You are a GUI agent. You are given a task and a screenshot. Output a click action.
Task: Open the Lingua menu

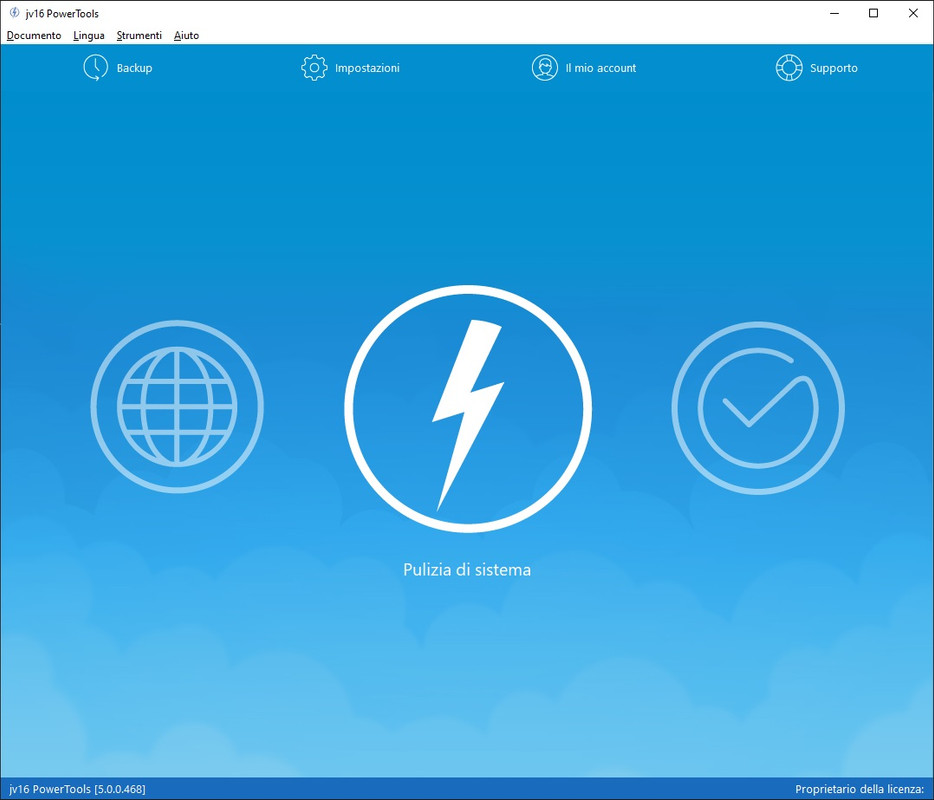[x=89, y=36]
